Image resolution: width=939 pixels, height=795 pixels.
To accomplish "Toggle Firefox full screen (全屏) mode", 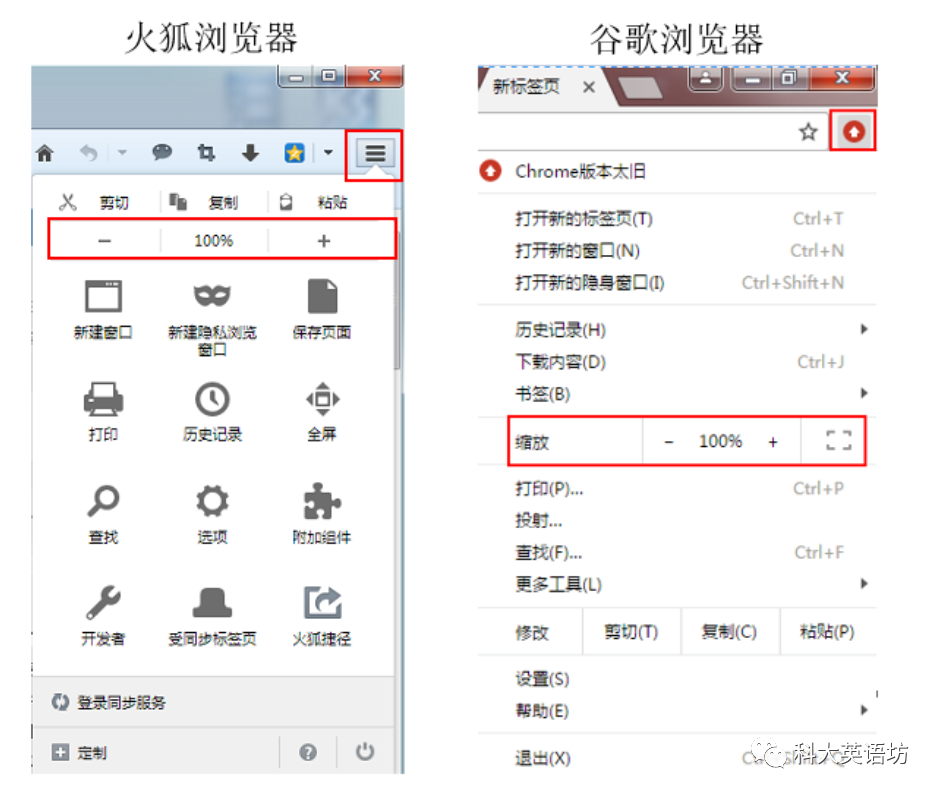I will tap(322, 411).
